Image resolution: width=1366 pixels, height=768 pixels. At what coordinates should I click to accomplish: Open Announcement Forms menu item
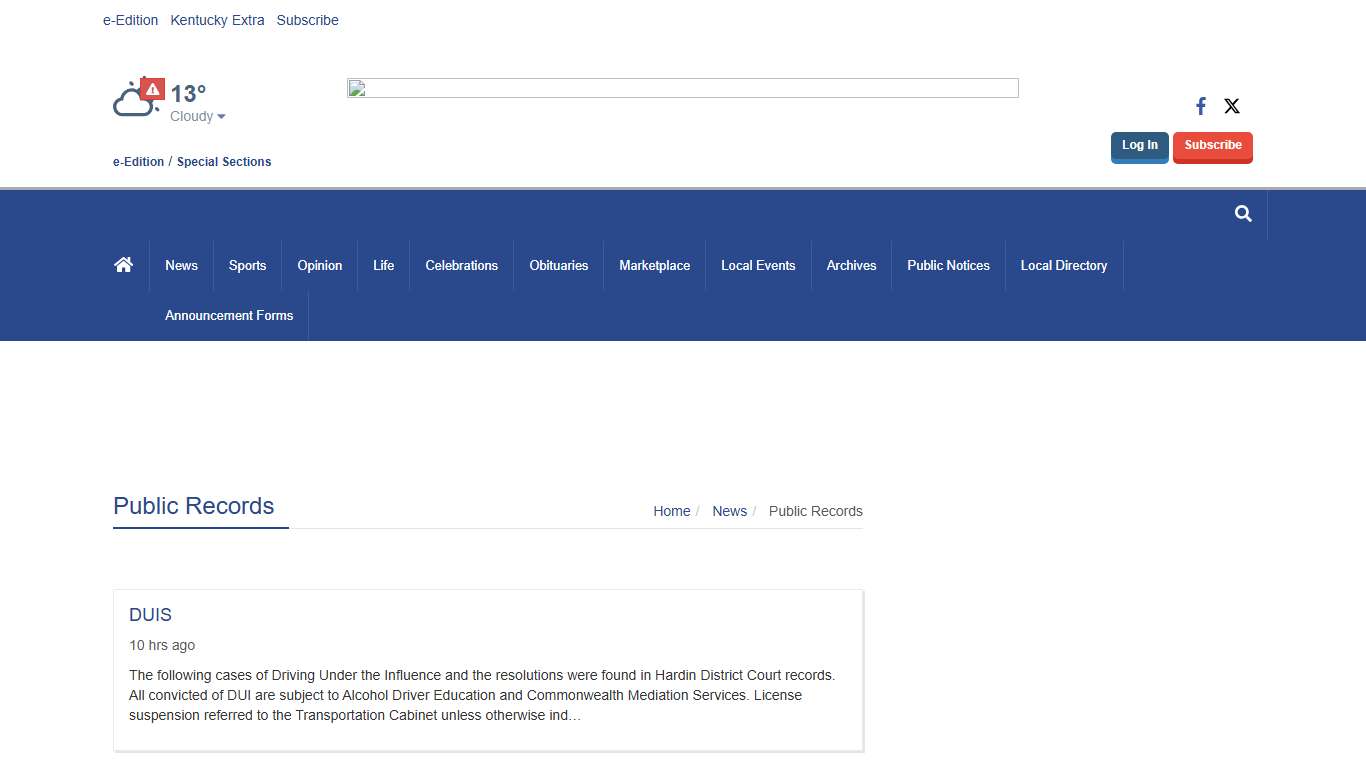click(x=229, y=316)
